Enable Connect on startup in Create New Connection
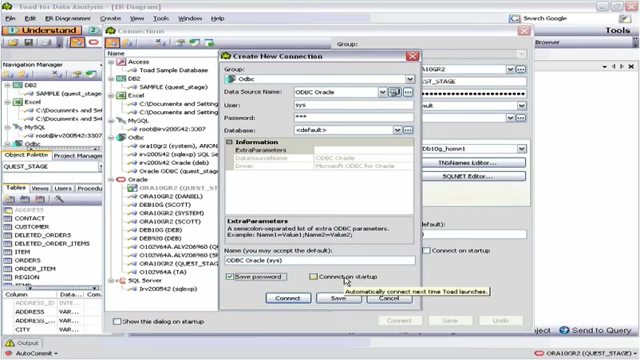 pyautogui.click(x=313, y=277)
